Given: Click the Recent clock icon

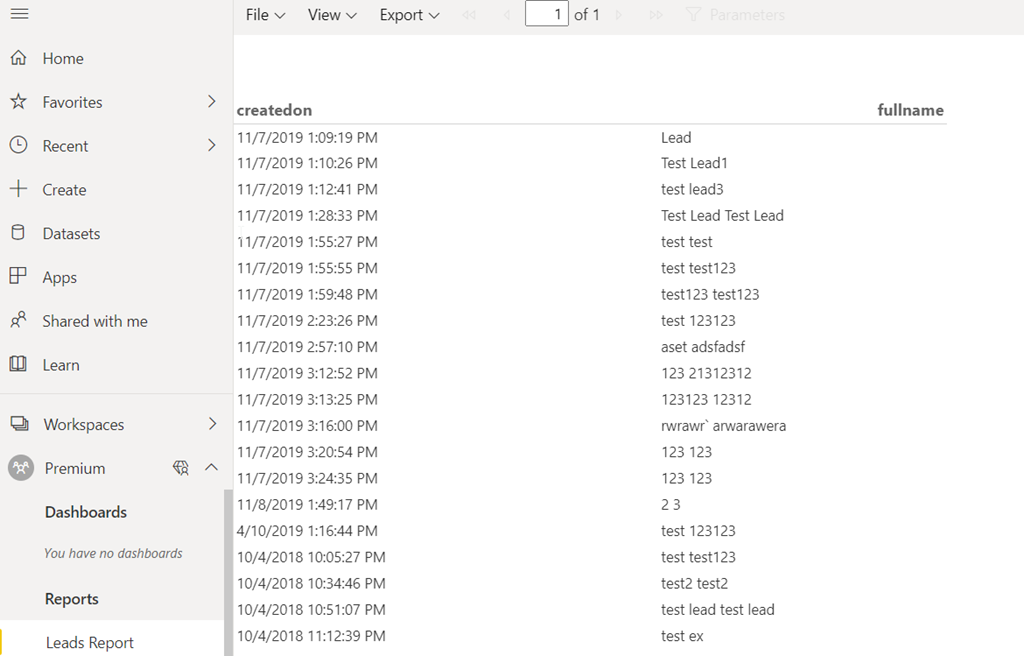Looking at the screenshot, I should click(18, 146).
